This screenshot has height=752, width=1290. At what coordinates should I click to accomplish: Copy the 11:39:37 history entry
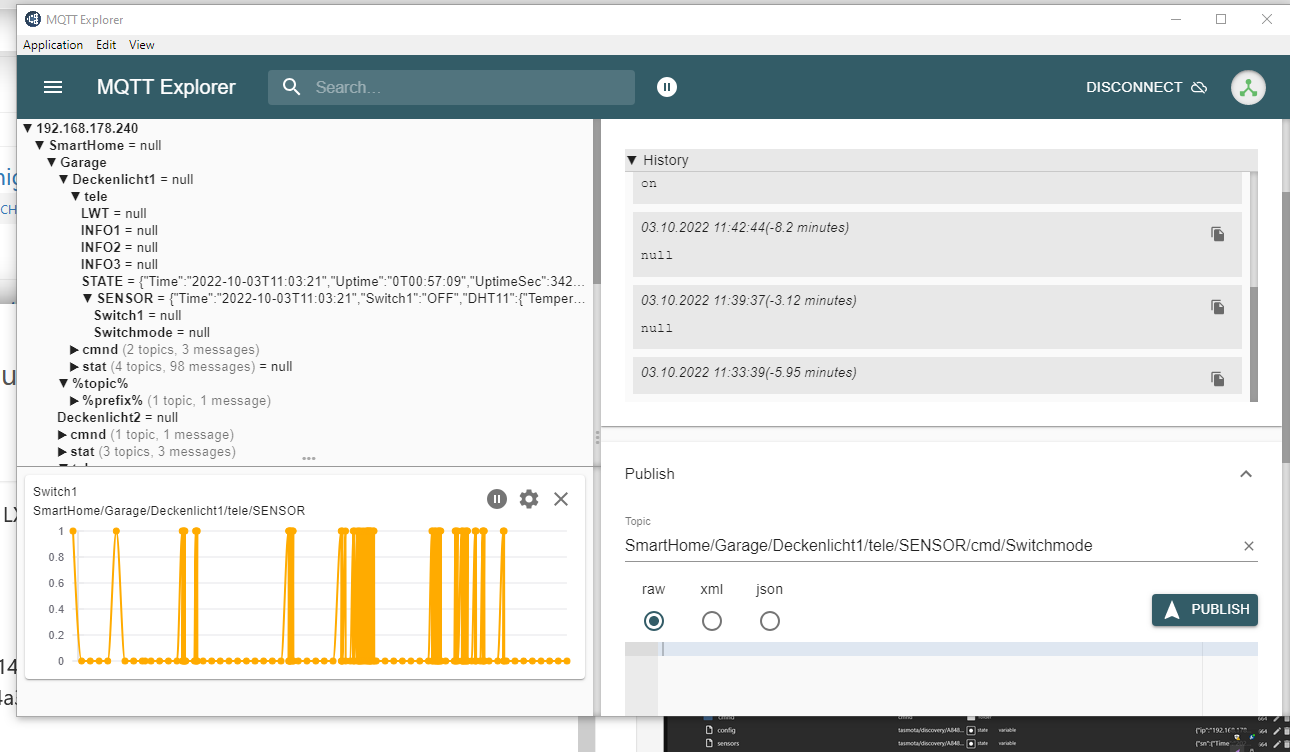tap(1217, 306)
